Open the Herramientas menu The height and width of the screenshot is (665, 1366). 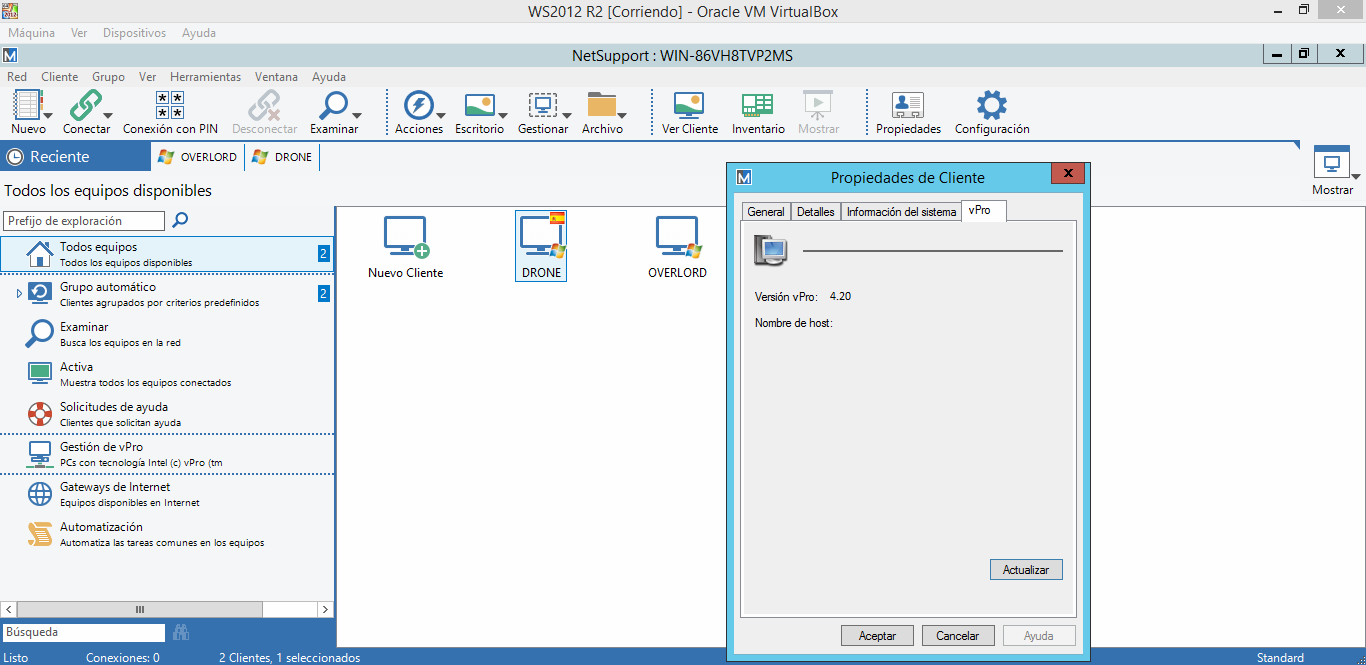[x=205, y=76]
